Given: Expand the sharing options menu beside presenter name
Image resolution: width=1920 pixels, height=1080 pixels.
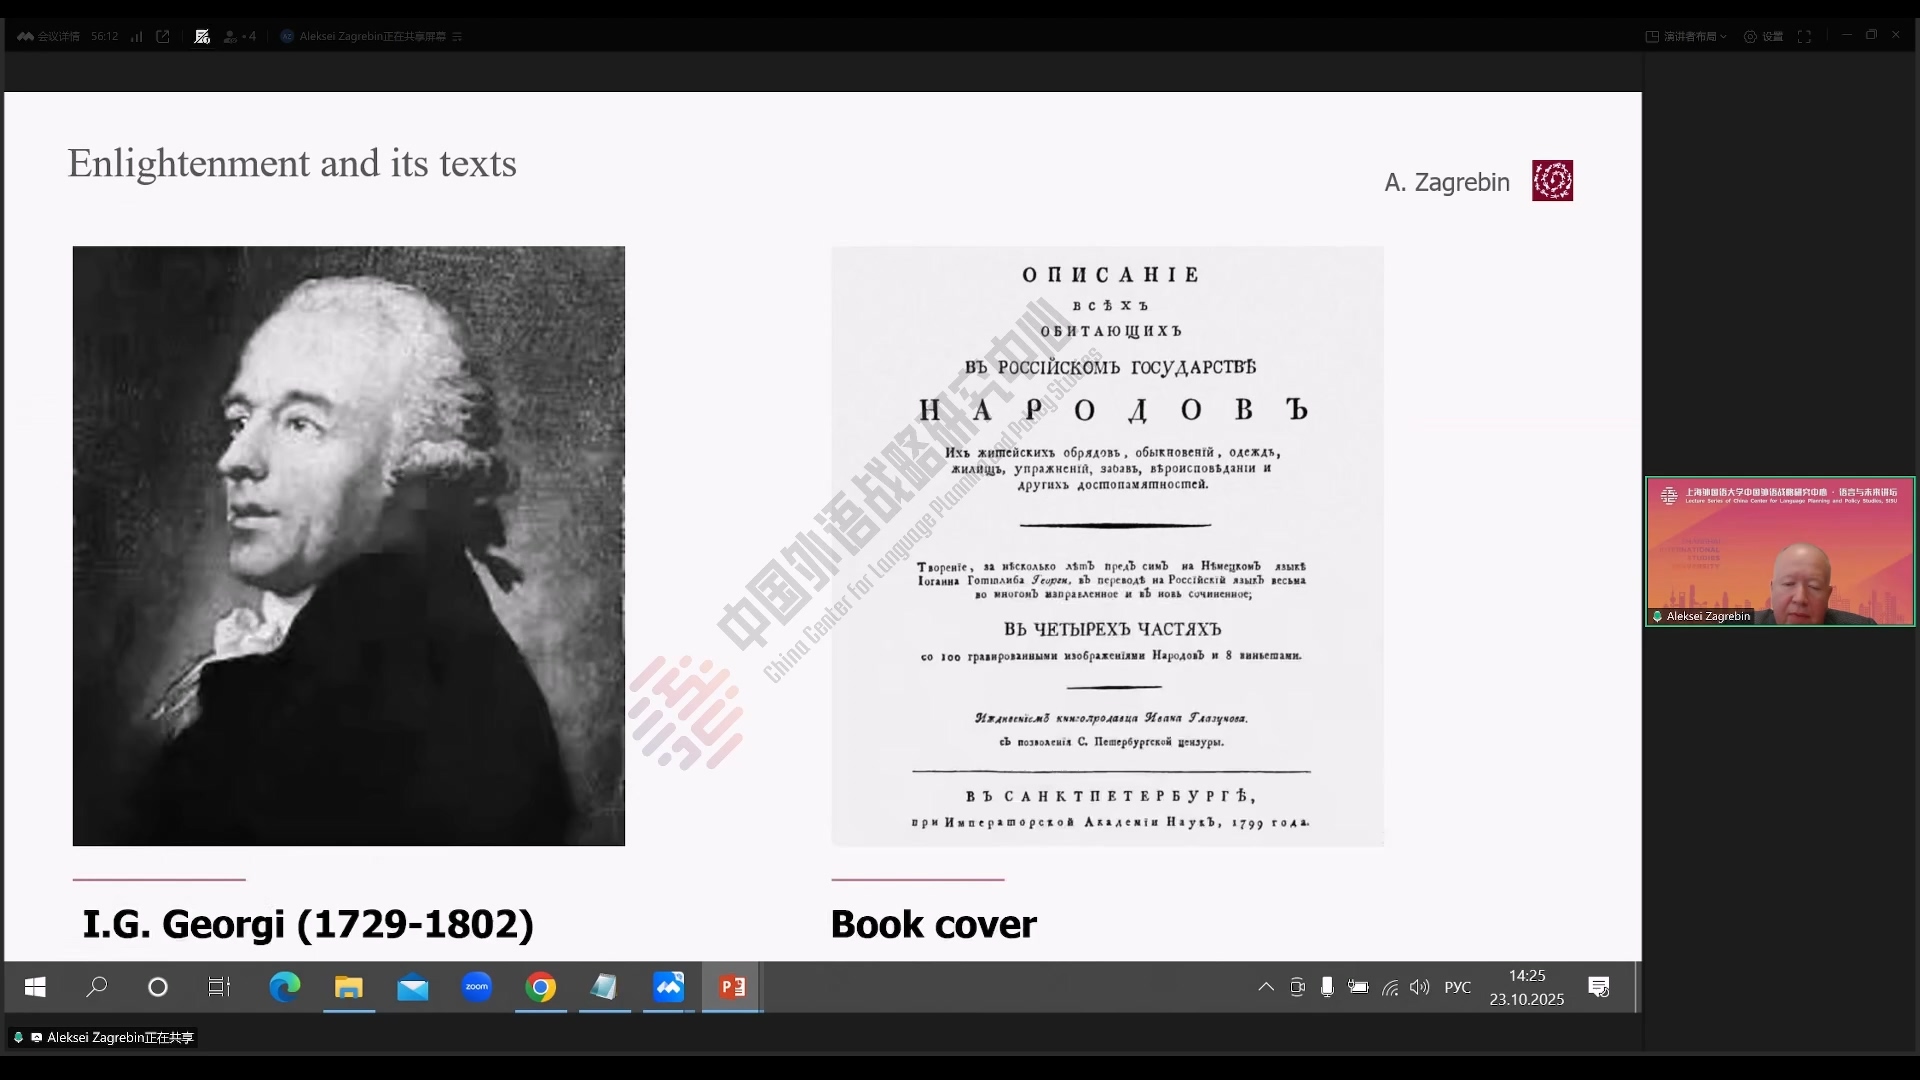Looking at the screenshot, I should (457, 36).
